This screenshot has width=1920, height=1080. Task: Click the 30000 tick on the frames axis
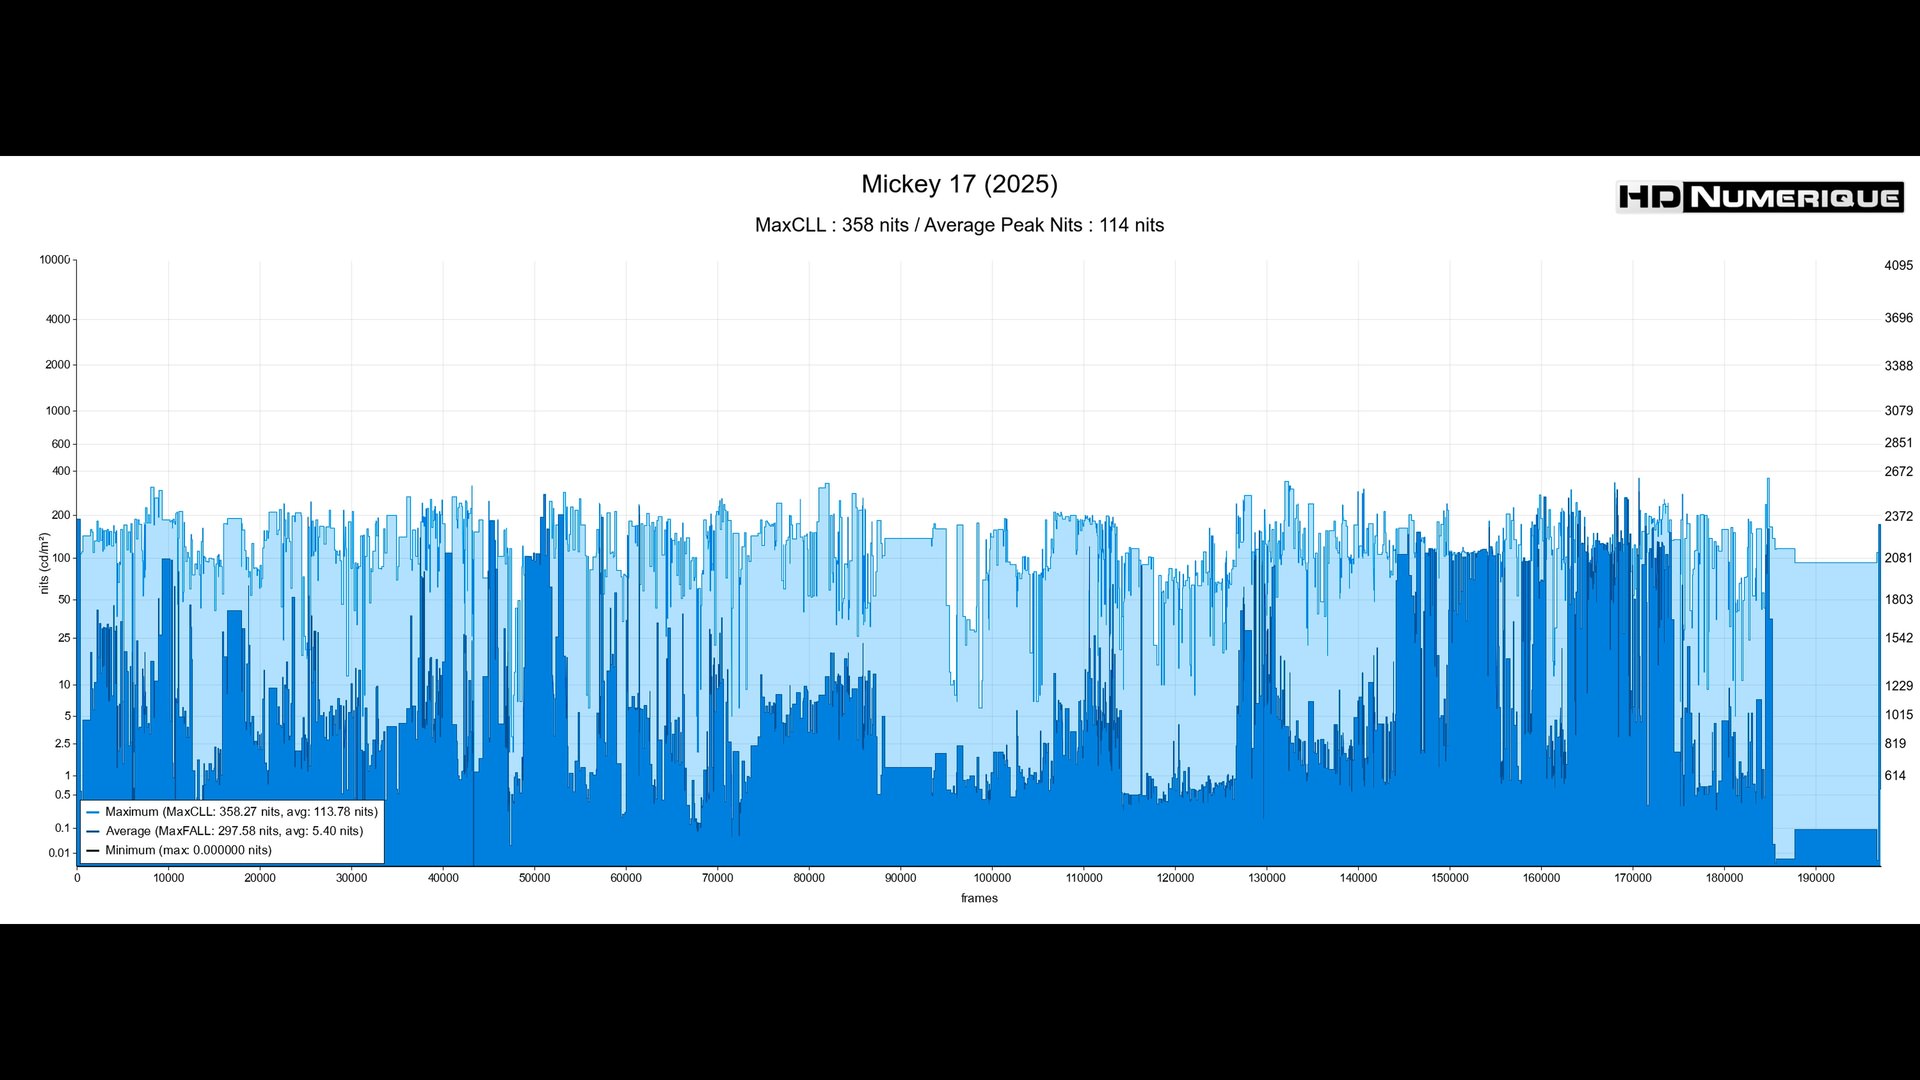point(351,878)
